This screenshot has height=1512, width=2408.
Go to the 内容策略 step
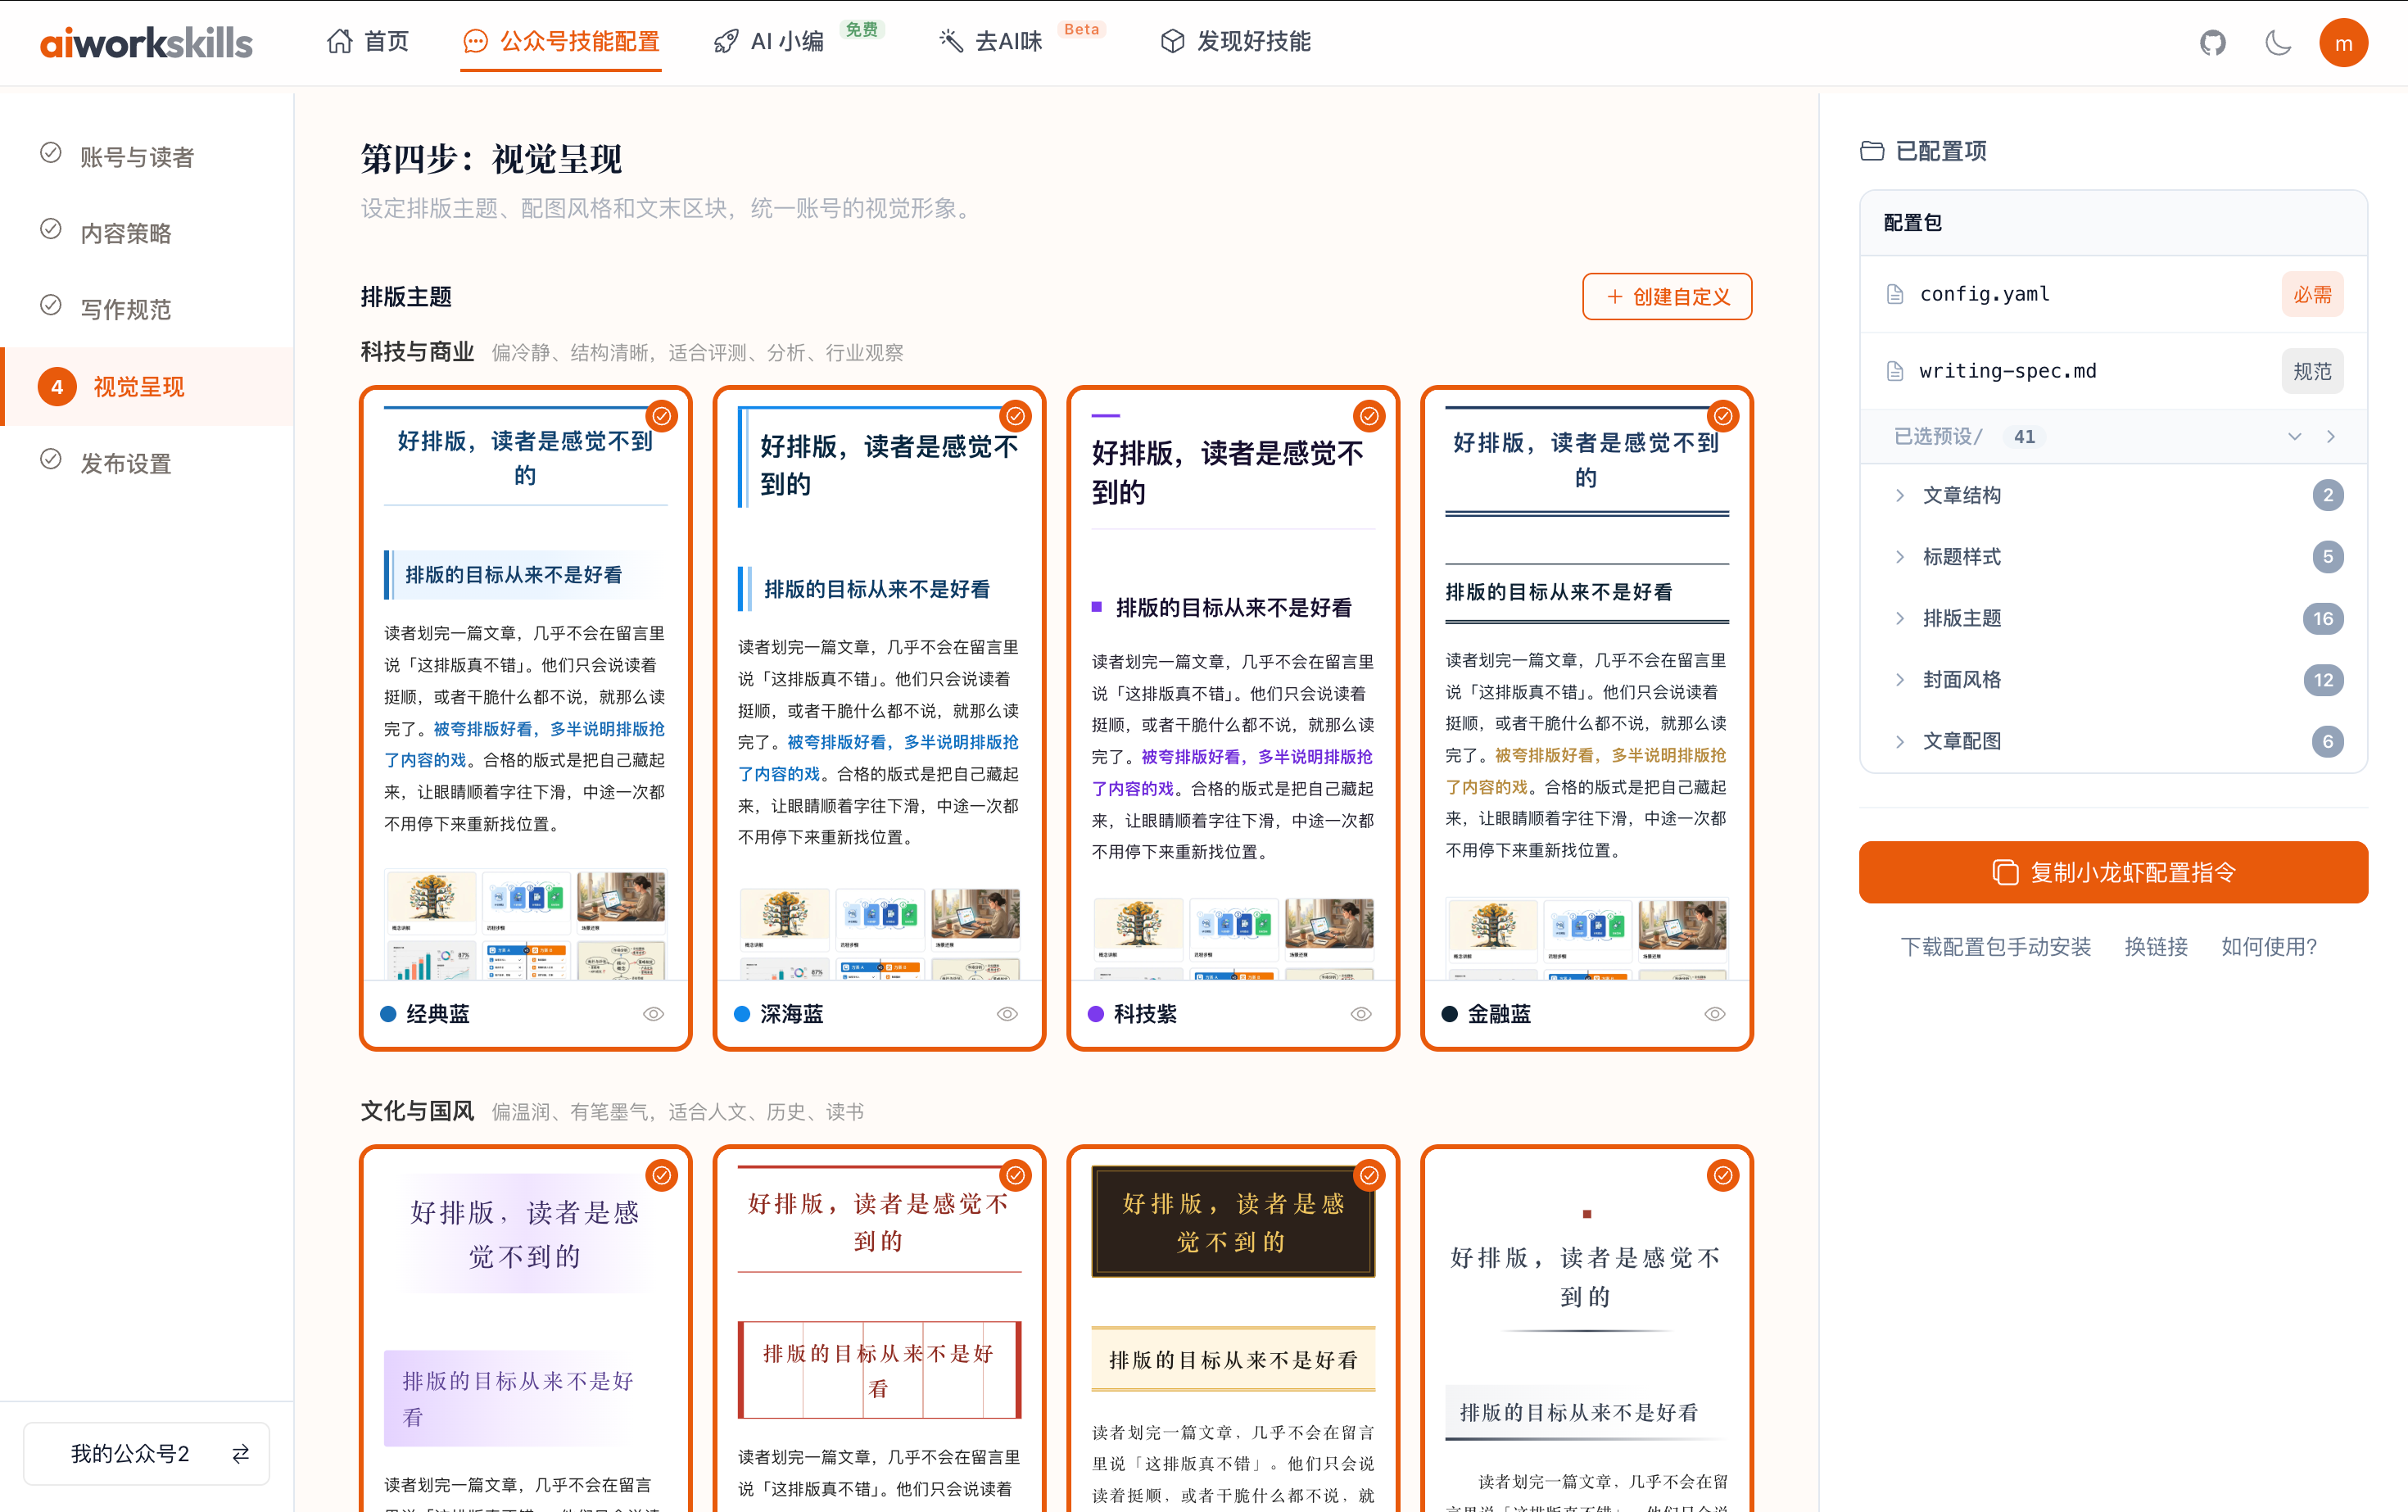pos(147,233)
